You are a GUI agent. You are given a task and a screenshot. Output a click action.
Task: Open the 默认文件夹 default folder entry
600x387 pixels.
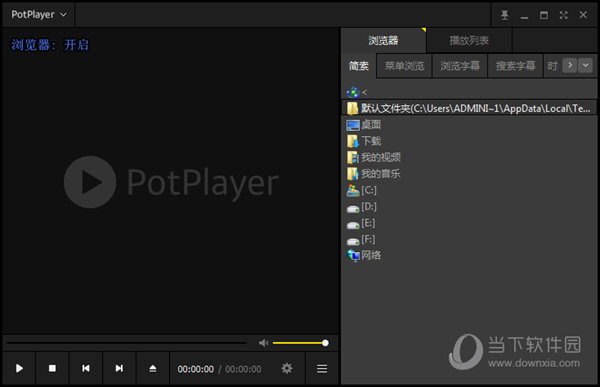[x=469, y=108]
